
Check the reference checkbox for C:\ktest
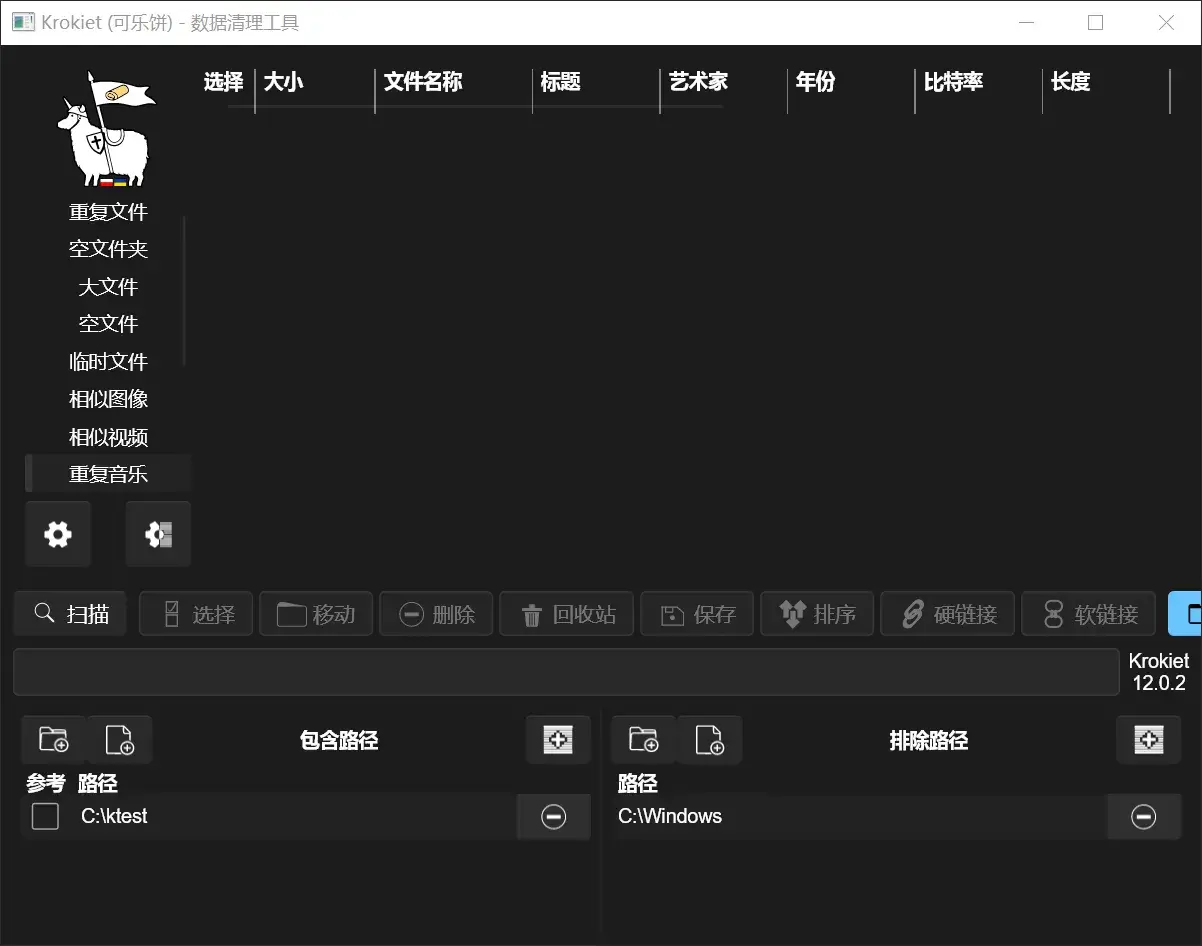point(45,816)
